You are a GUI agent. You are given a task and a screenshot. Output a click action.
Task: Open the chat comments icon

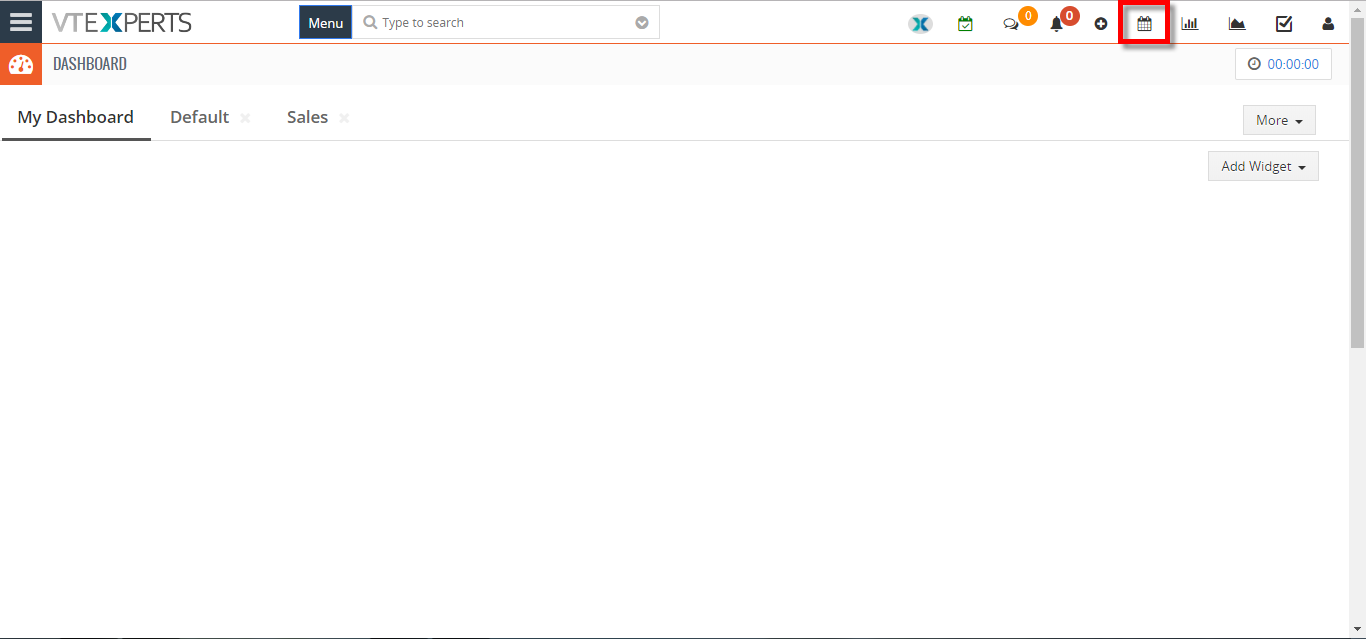click(1011, 24)
